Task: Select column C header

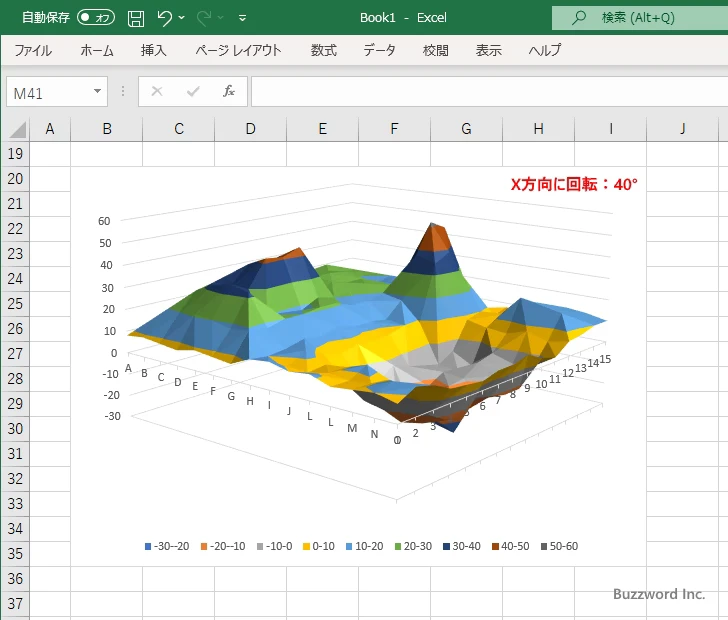Action: tap(179, 129)
